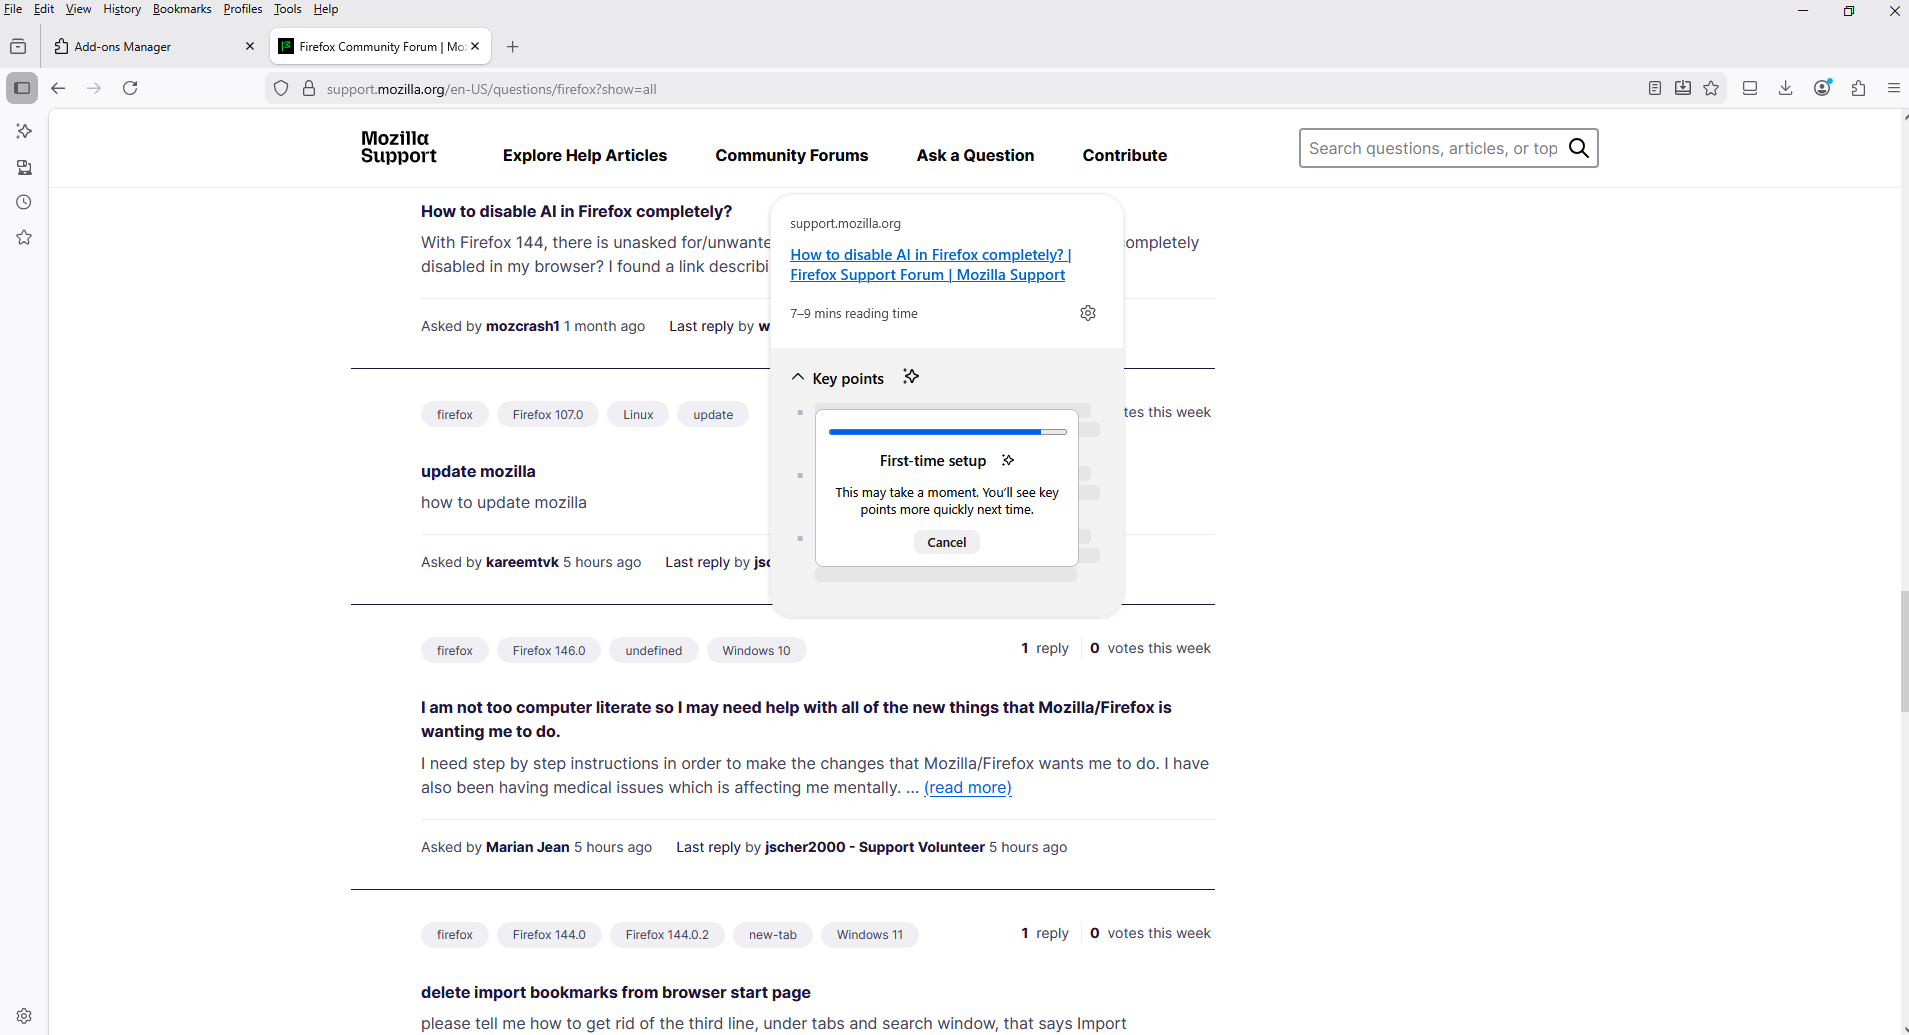Viewport: 1909px width, 1035px height.
Task: Click the Mozilla Support logo
Action: (399, 147)
